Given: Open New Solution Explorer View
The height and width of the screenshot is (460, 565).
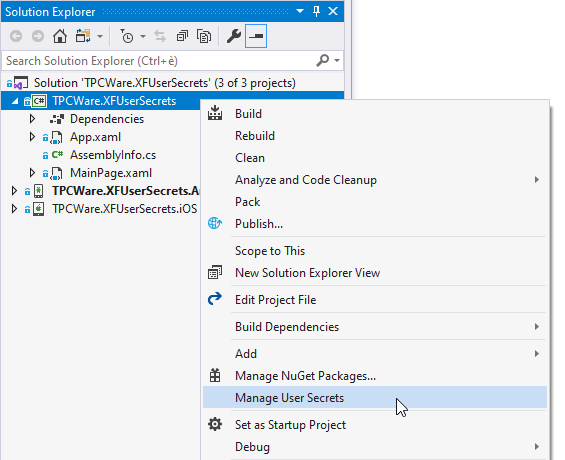Looking at the screenshot, I should point(375,273).
